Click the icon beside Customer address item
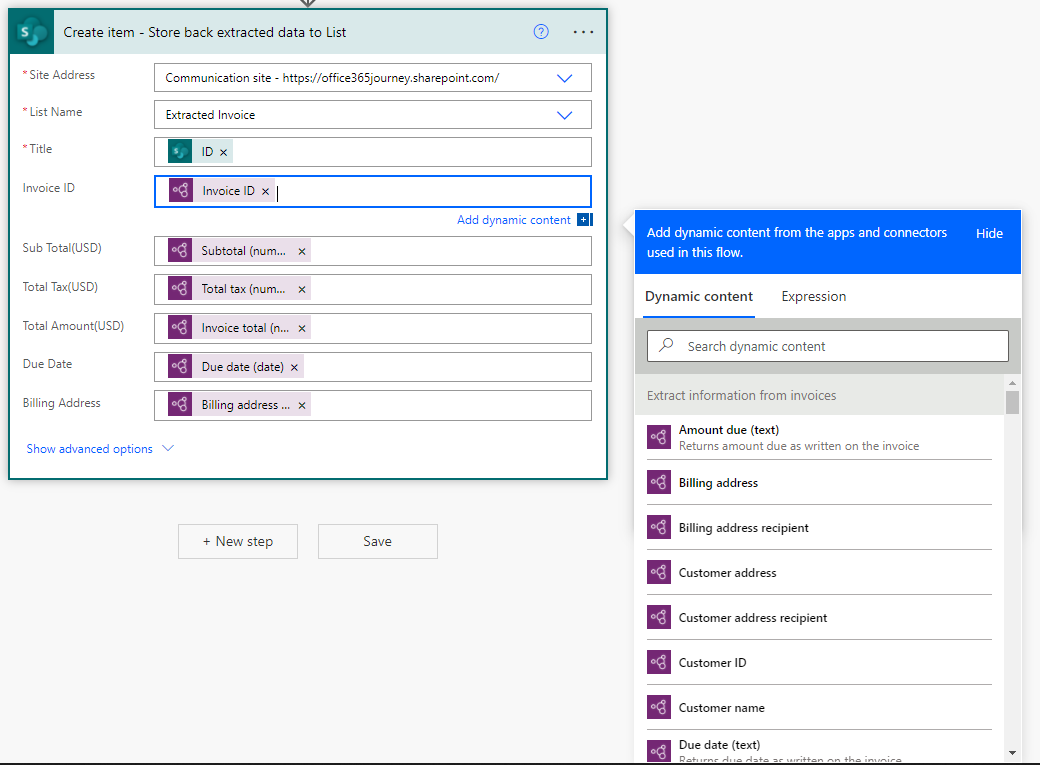 659,573
